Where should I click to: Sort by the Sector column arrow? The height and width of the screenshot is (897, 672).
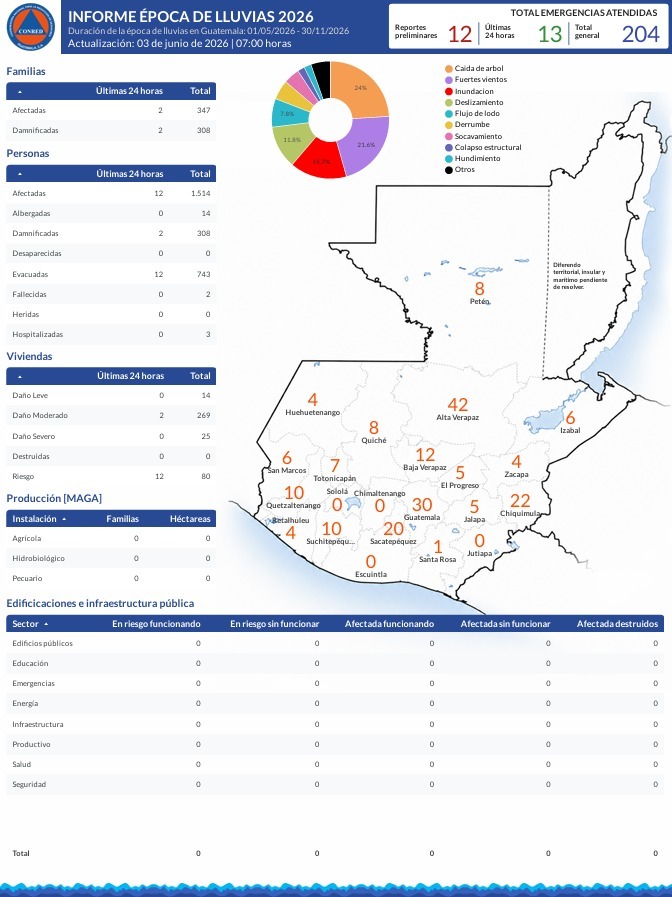[46, 624]
